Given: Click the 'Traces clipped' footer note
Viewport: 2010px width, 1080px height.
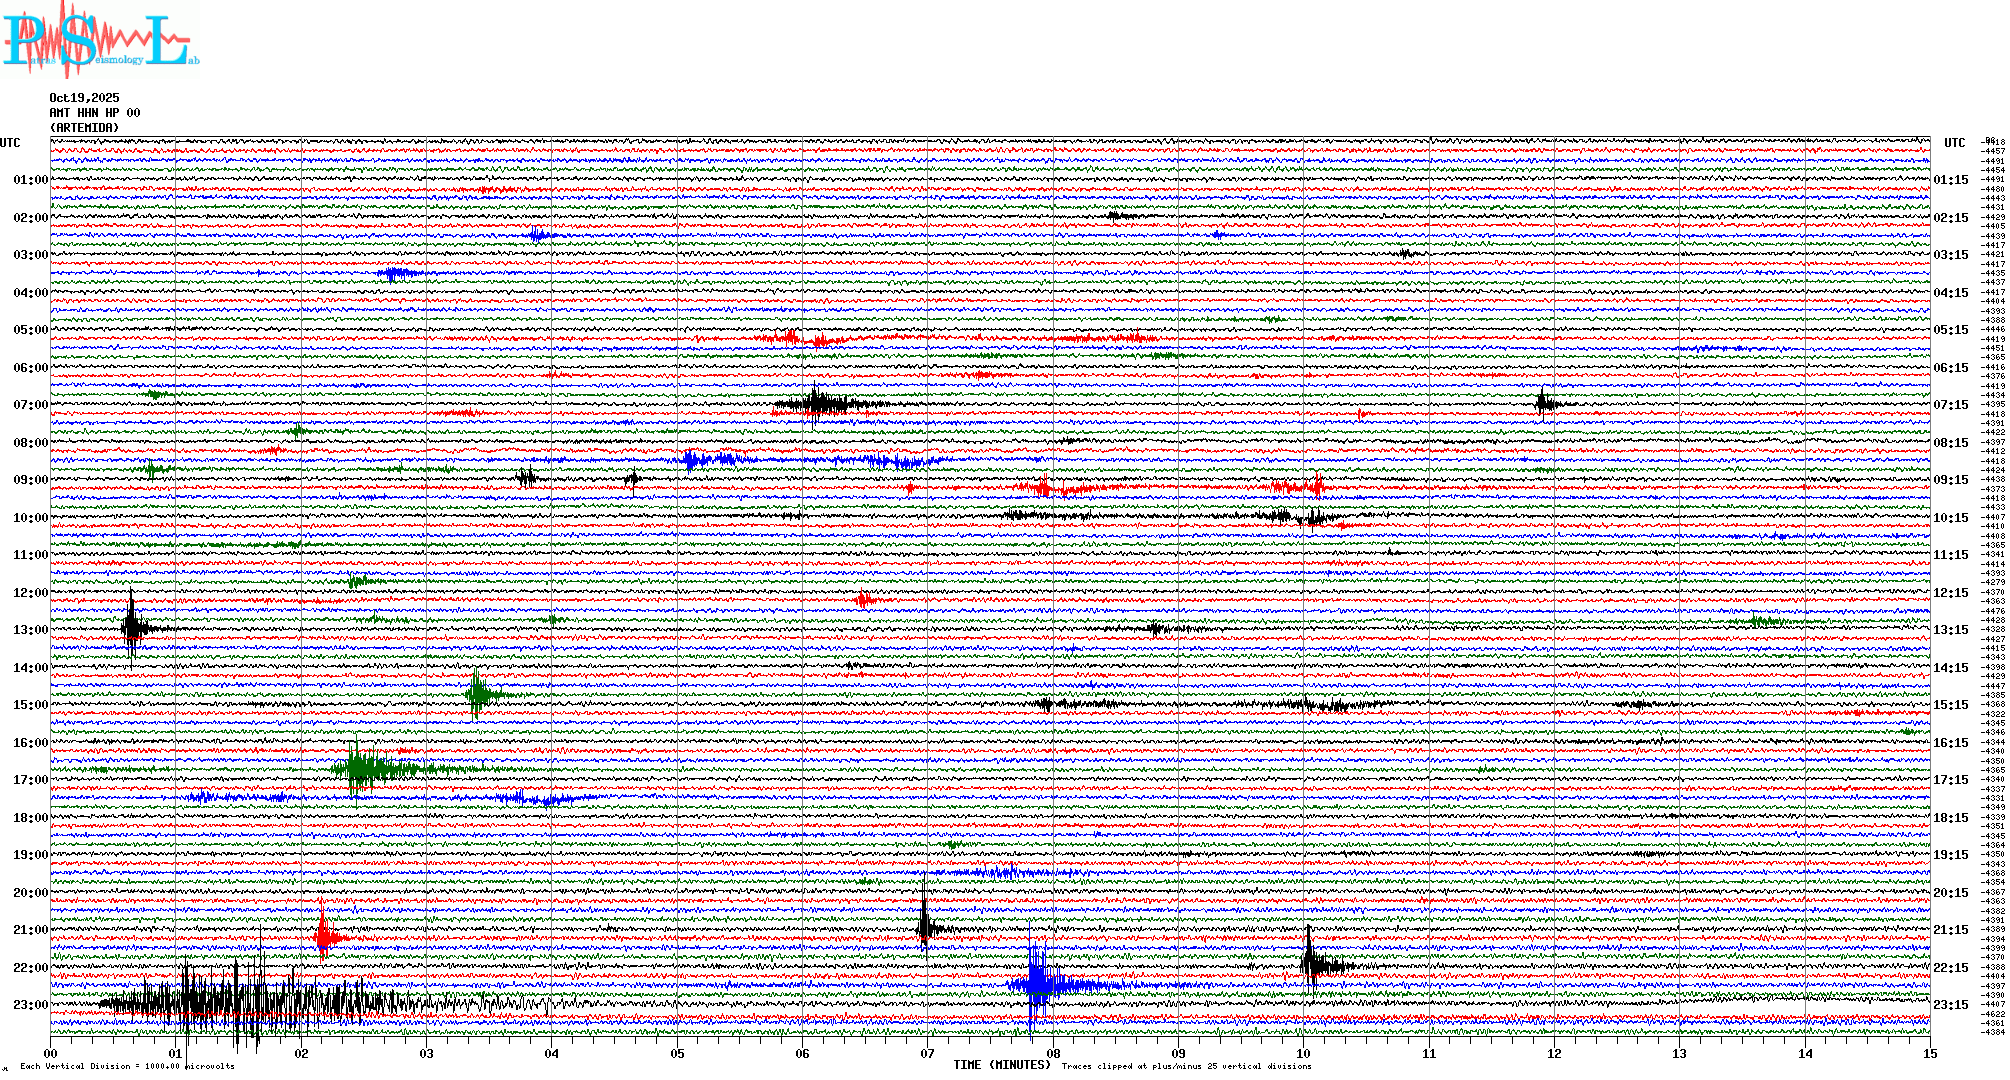Looking at the screenshot, I should tap(1186, 1066).
